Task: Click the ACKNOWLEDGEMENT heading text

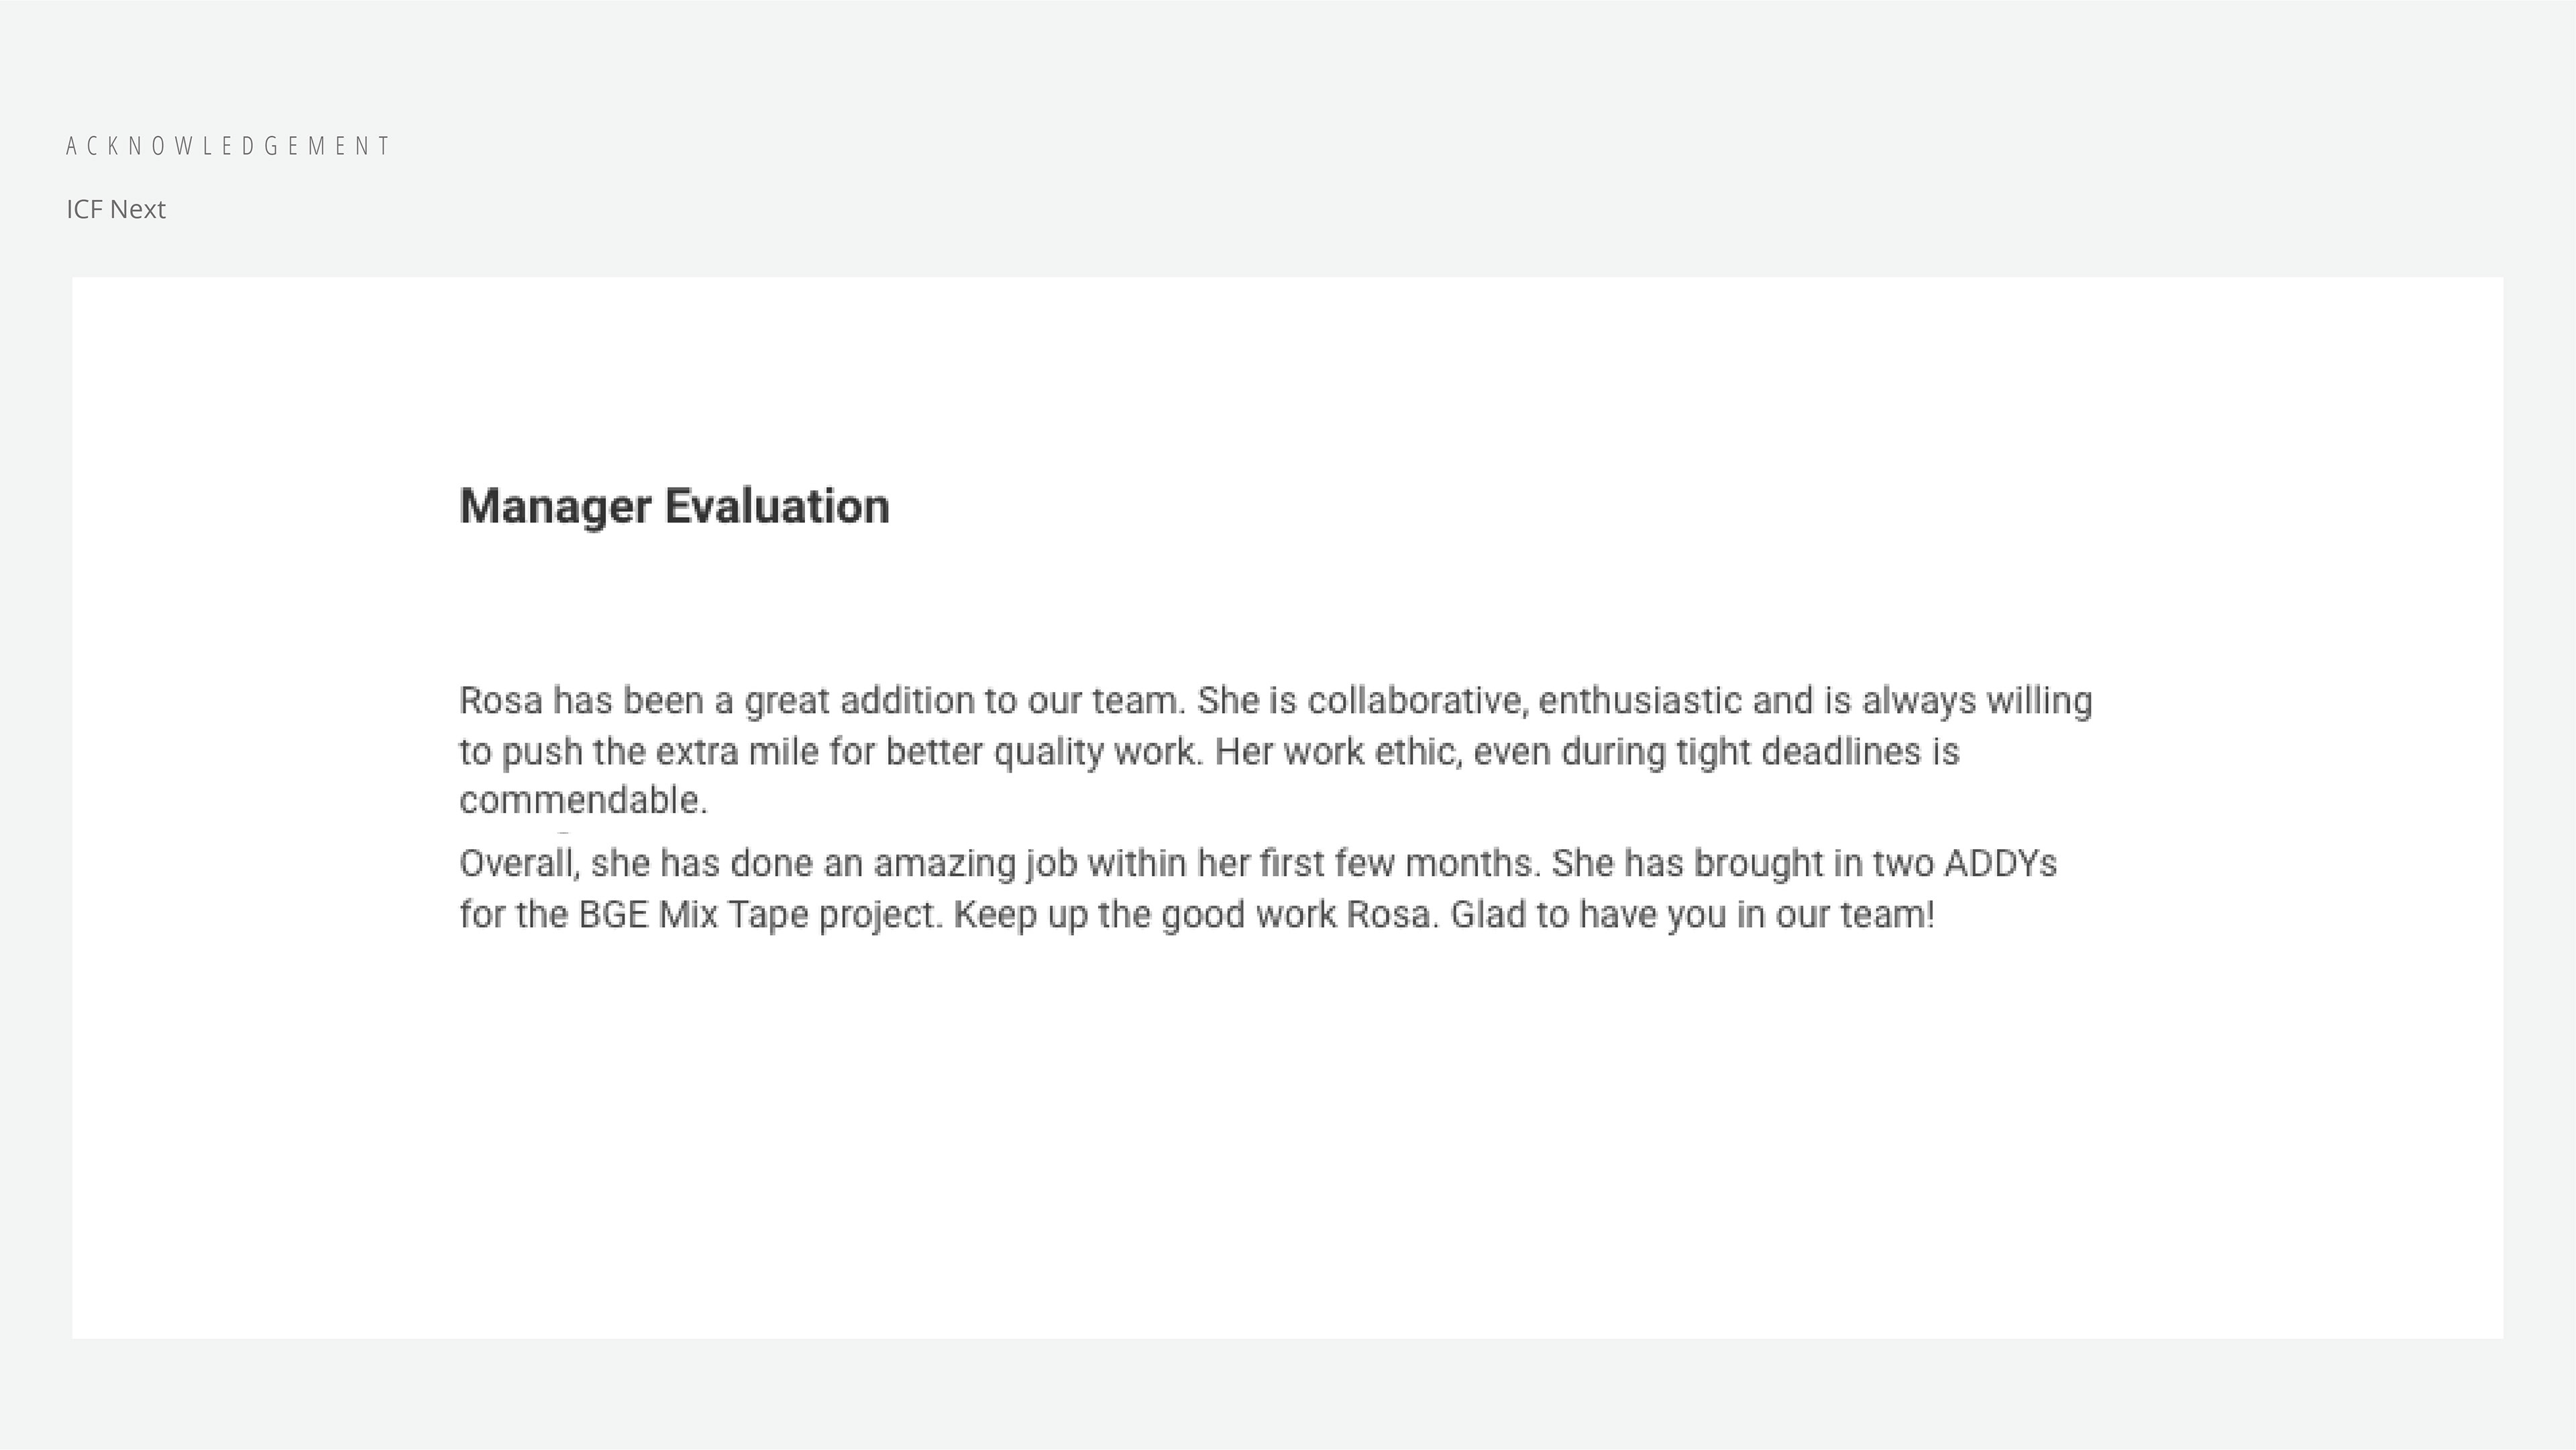Action: 228,146
